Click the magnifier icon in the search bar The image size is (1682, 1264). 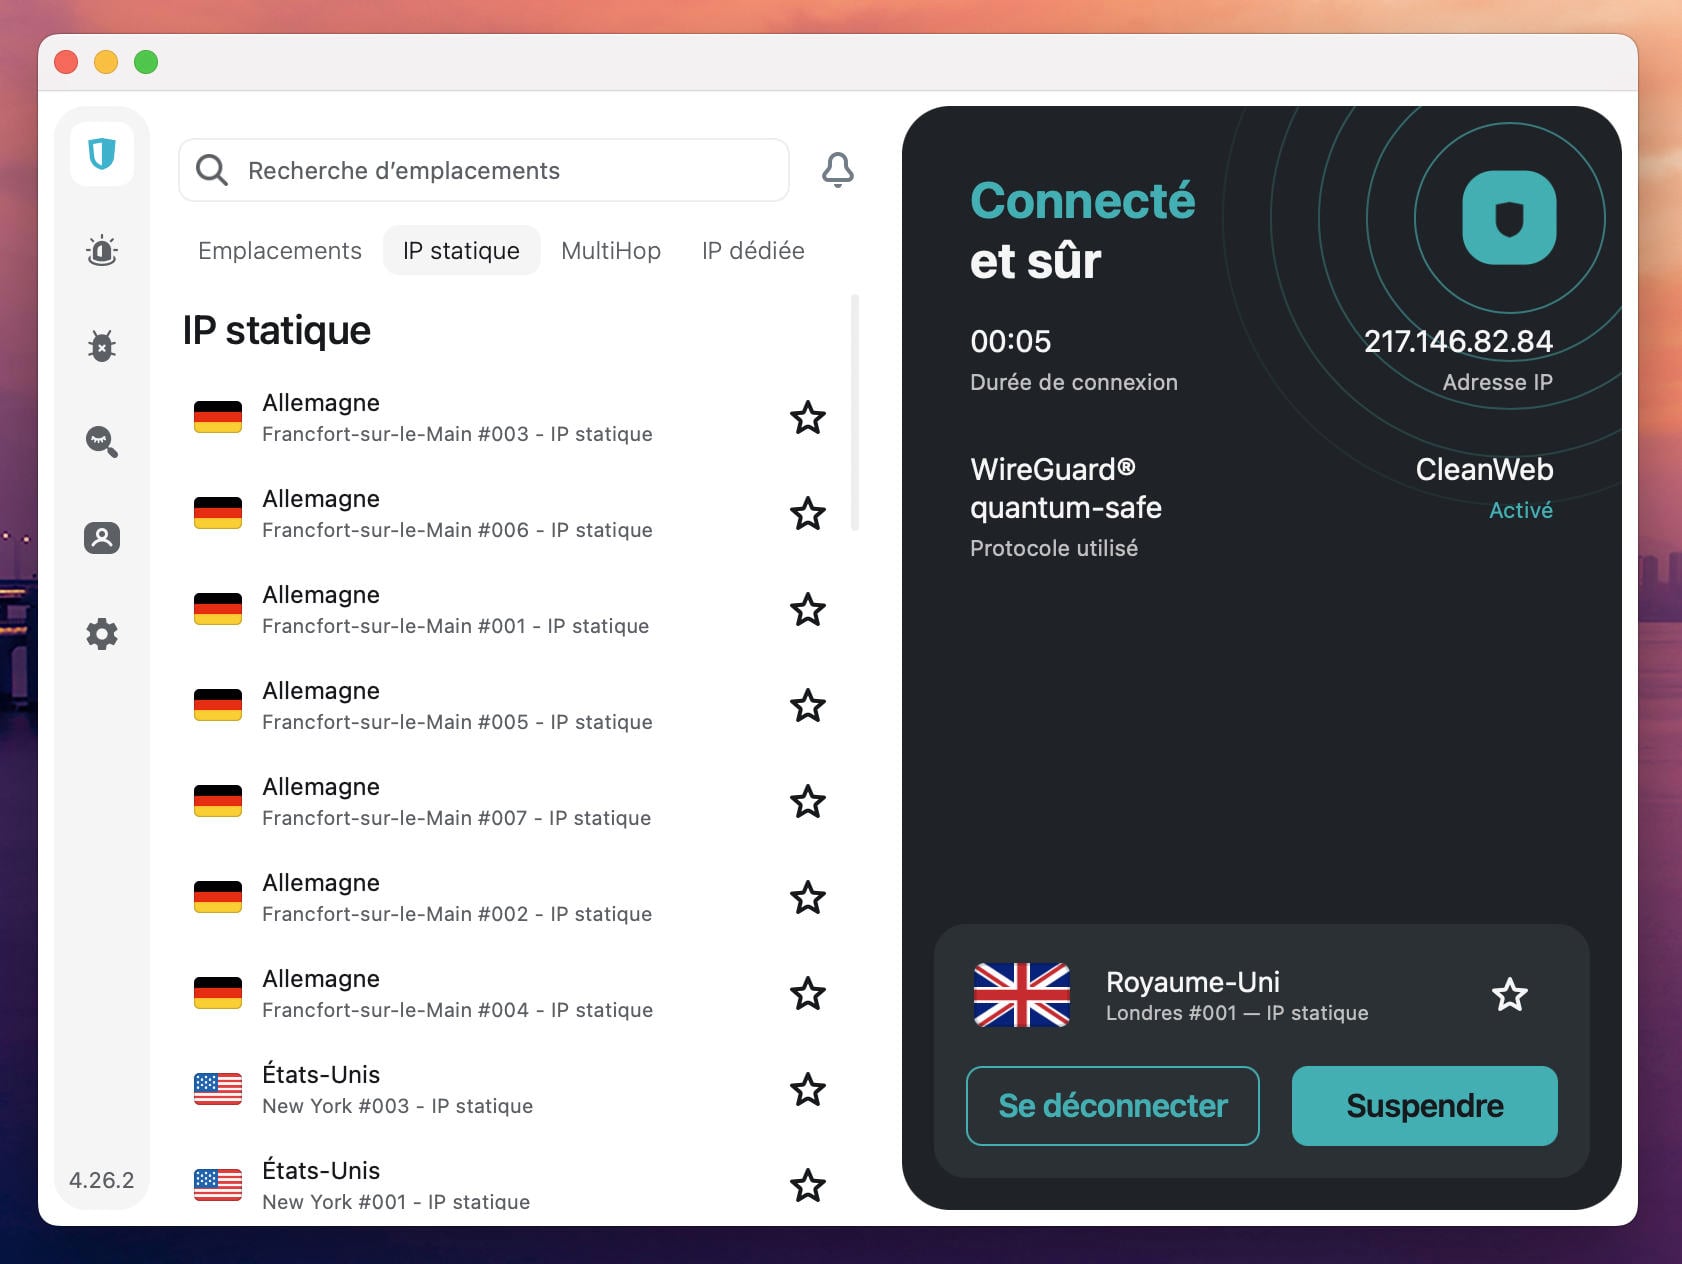(x=211, y=170)
